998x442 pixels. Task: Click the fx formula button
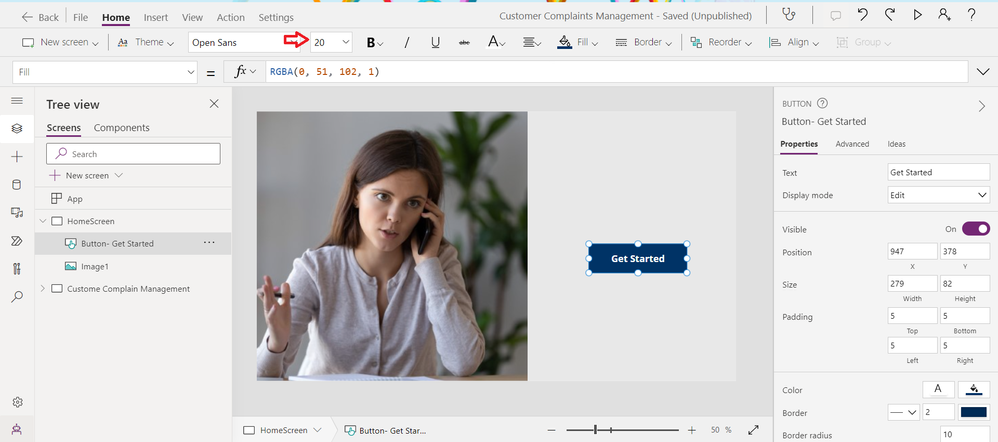245,72
